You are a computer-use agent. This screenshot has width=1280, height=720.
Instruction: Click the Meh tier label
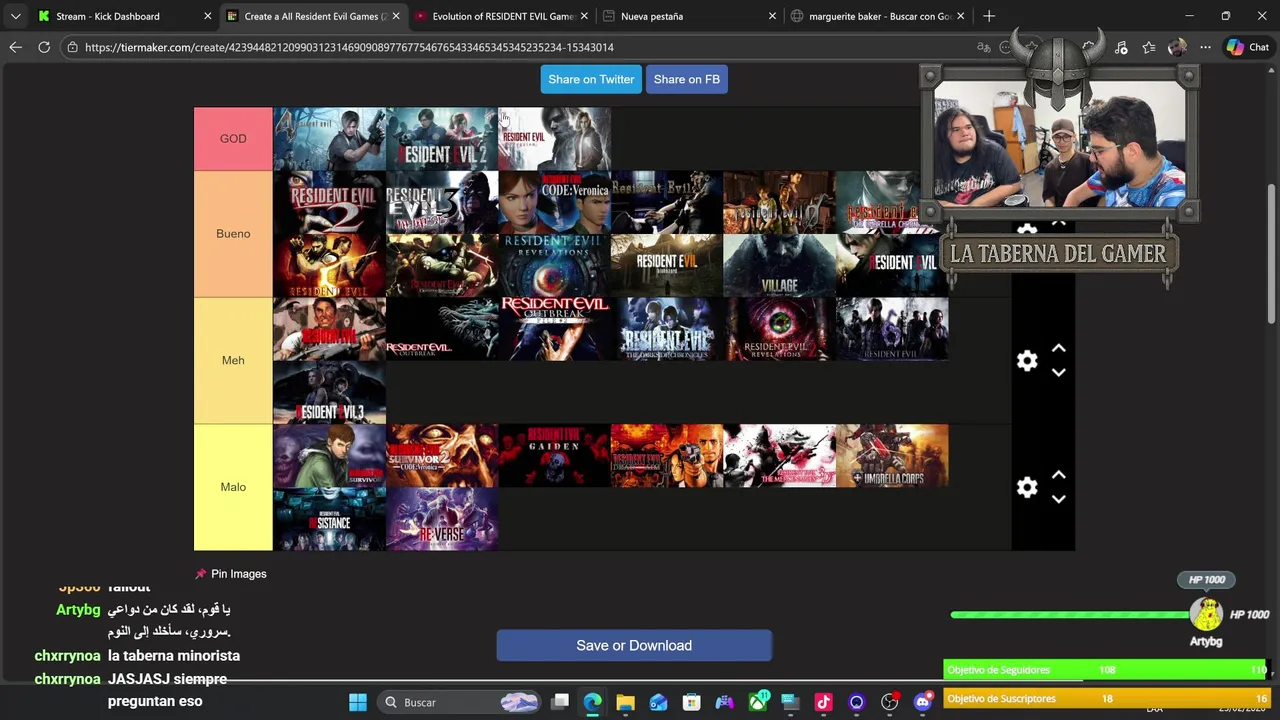[x=233, y=360]
